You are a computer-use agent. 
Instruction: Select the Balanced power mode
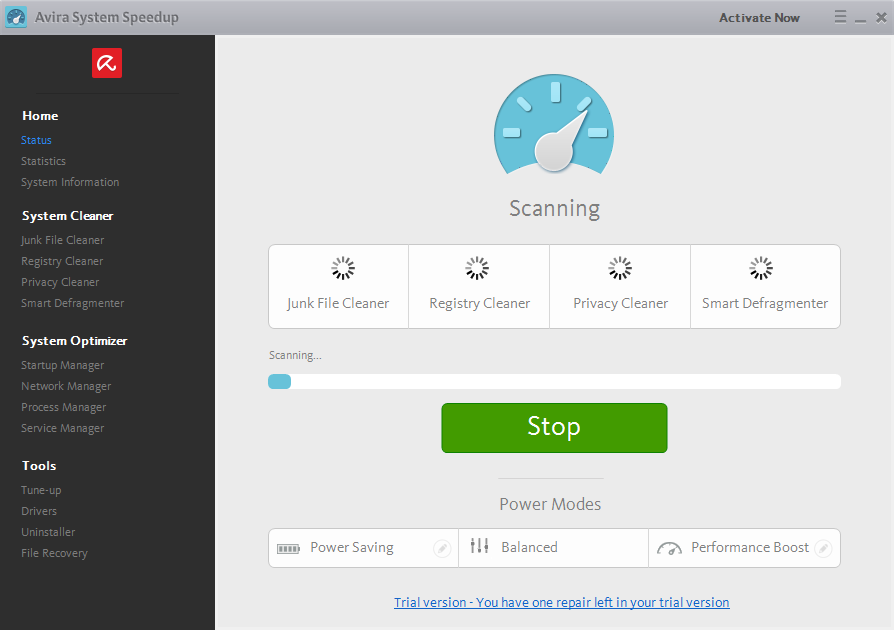click(529, 548)
